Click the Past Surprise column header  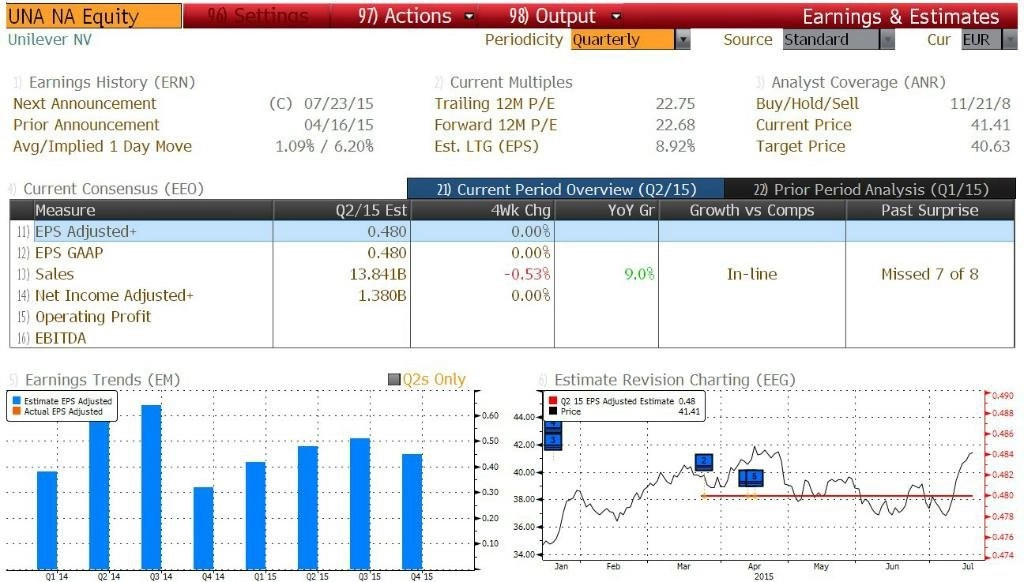pos(930,210)
